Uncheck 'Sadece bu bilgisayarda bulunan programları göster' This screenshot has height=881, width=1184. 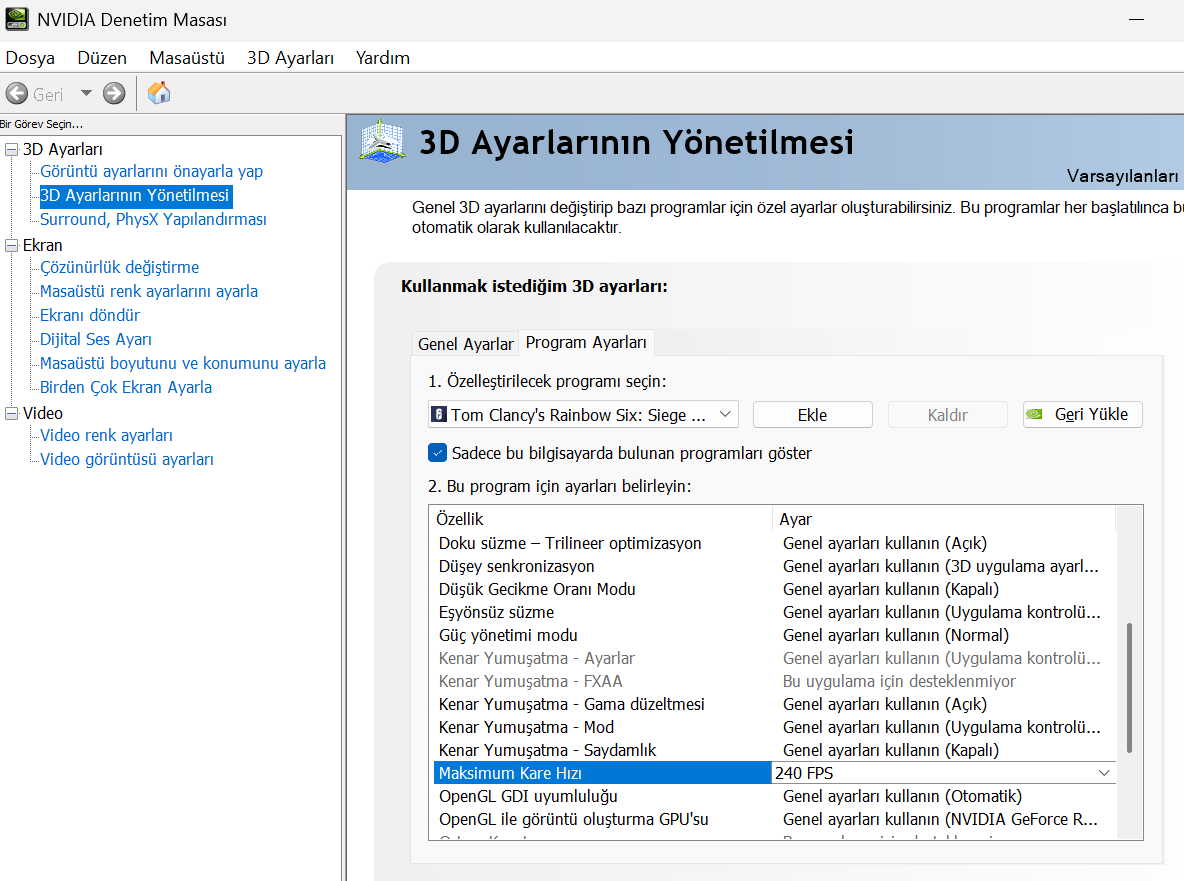[x=437, y=453]
